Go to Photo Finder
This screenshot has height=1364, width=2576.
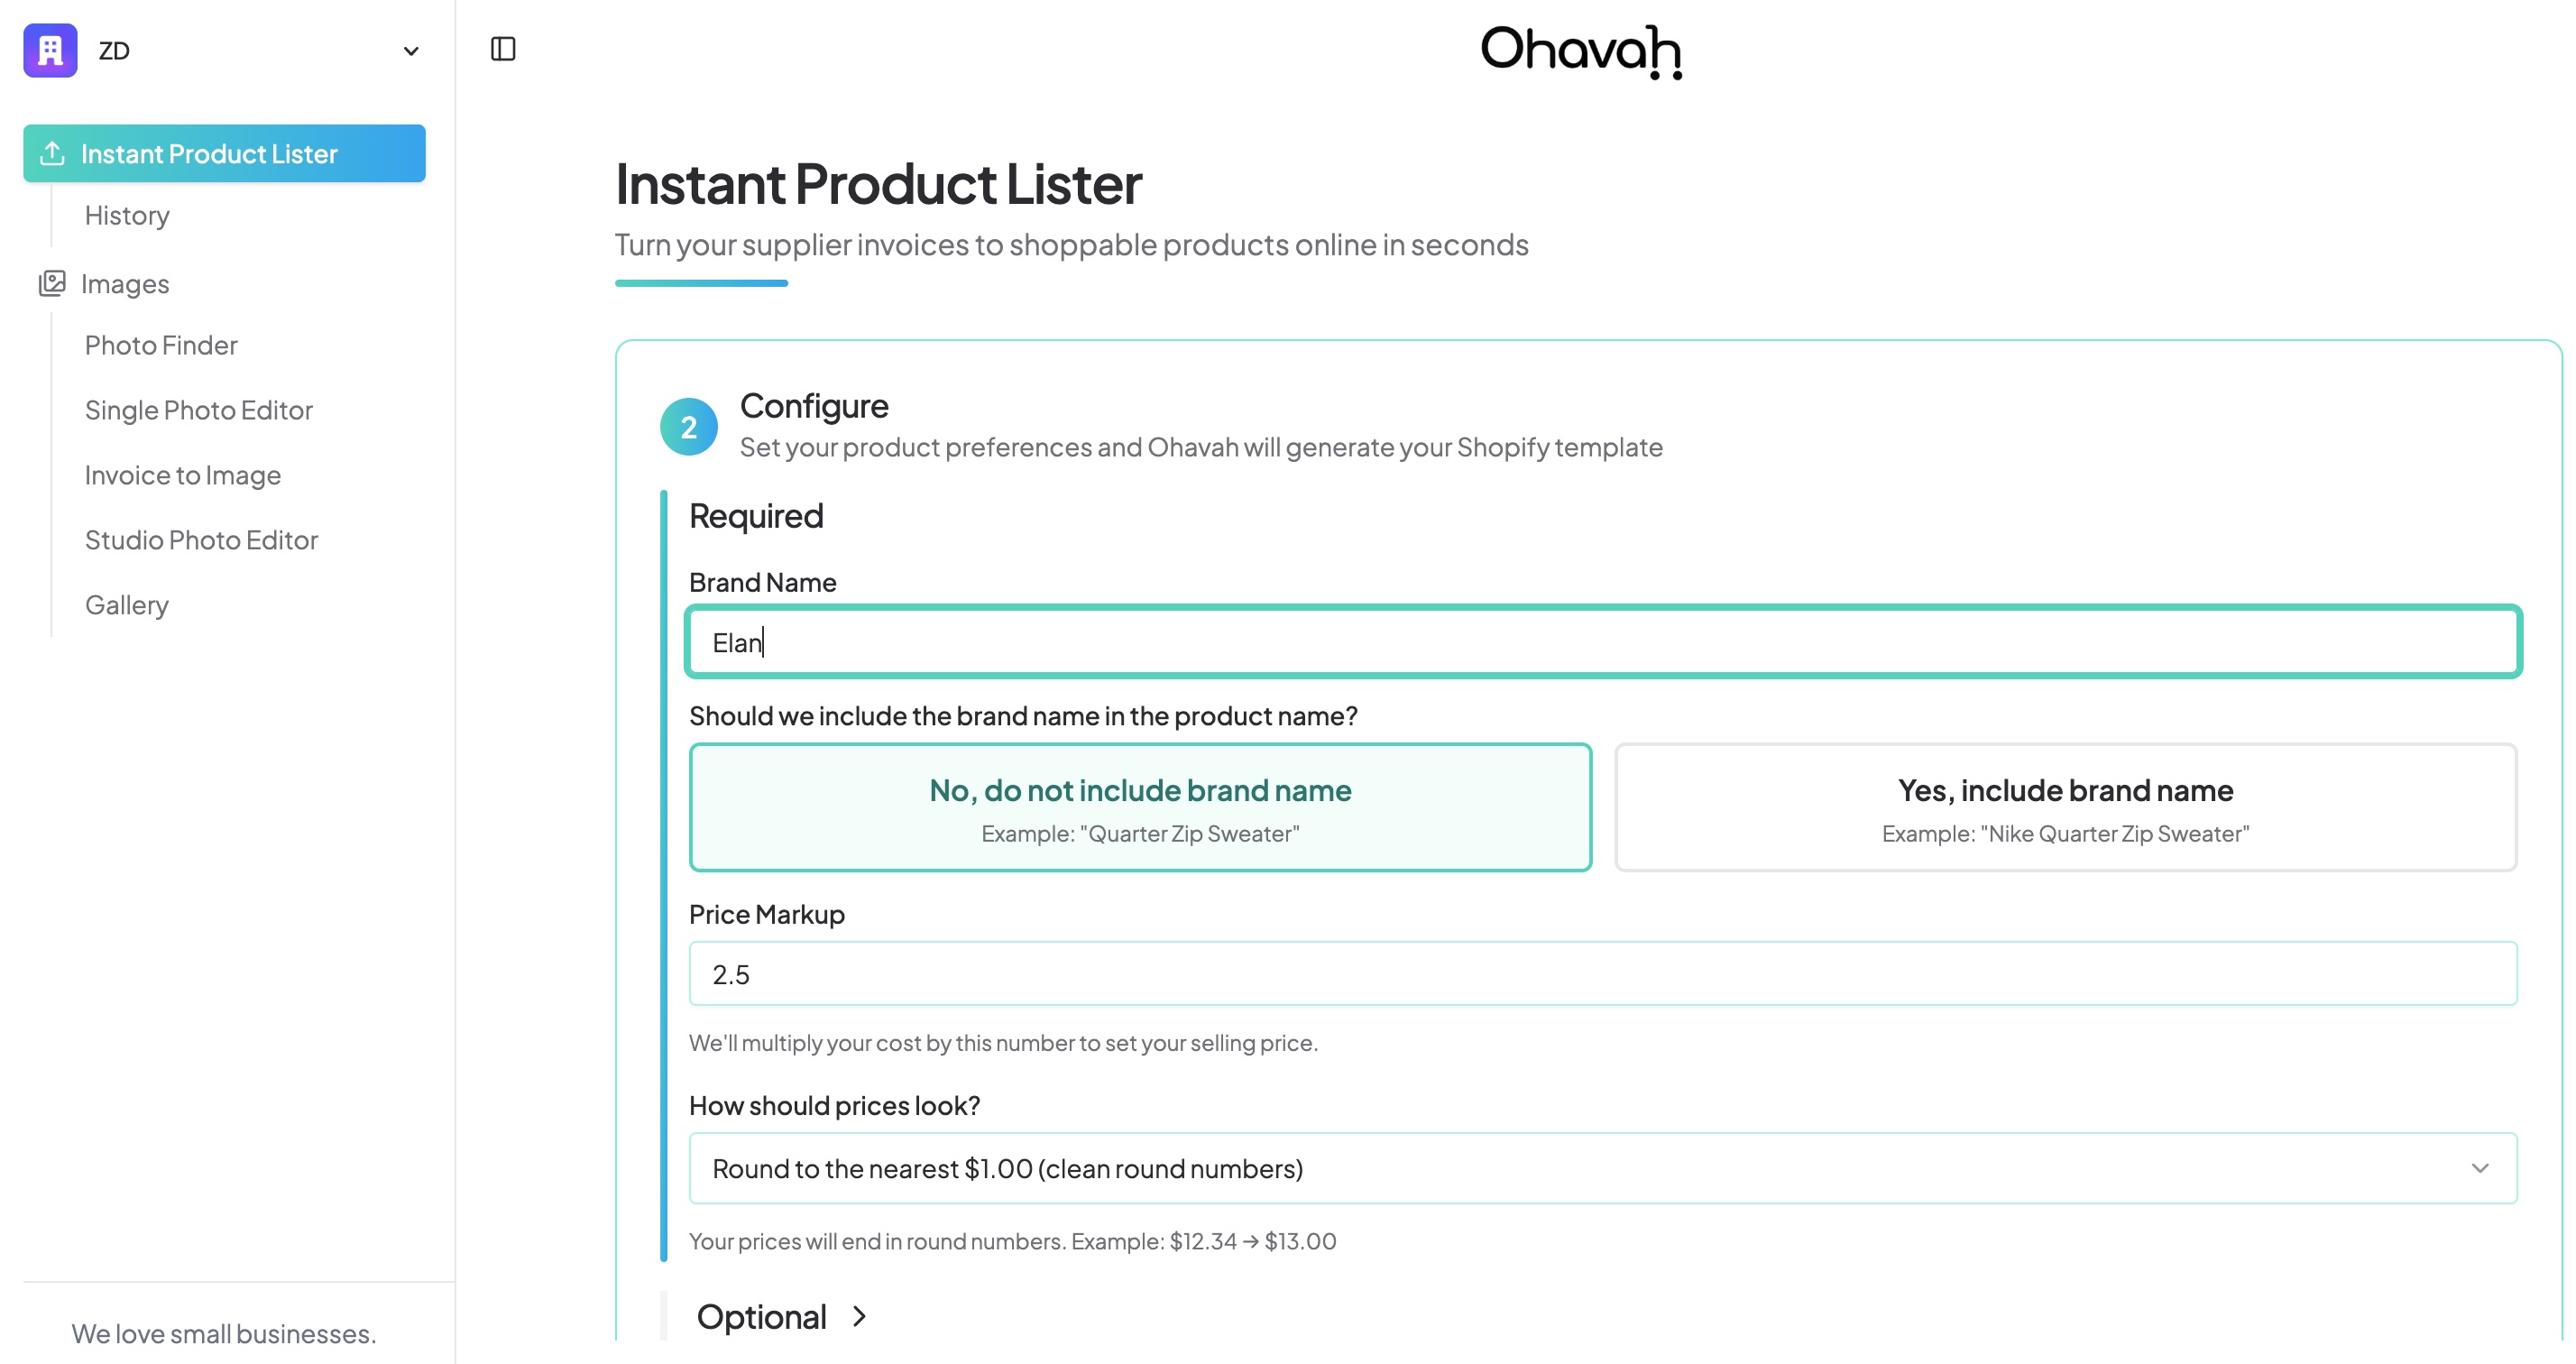coord(161,346)
